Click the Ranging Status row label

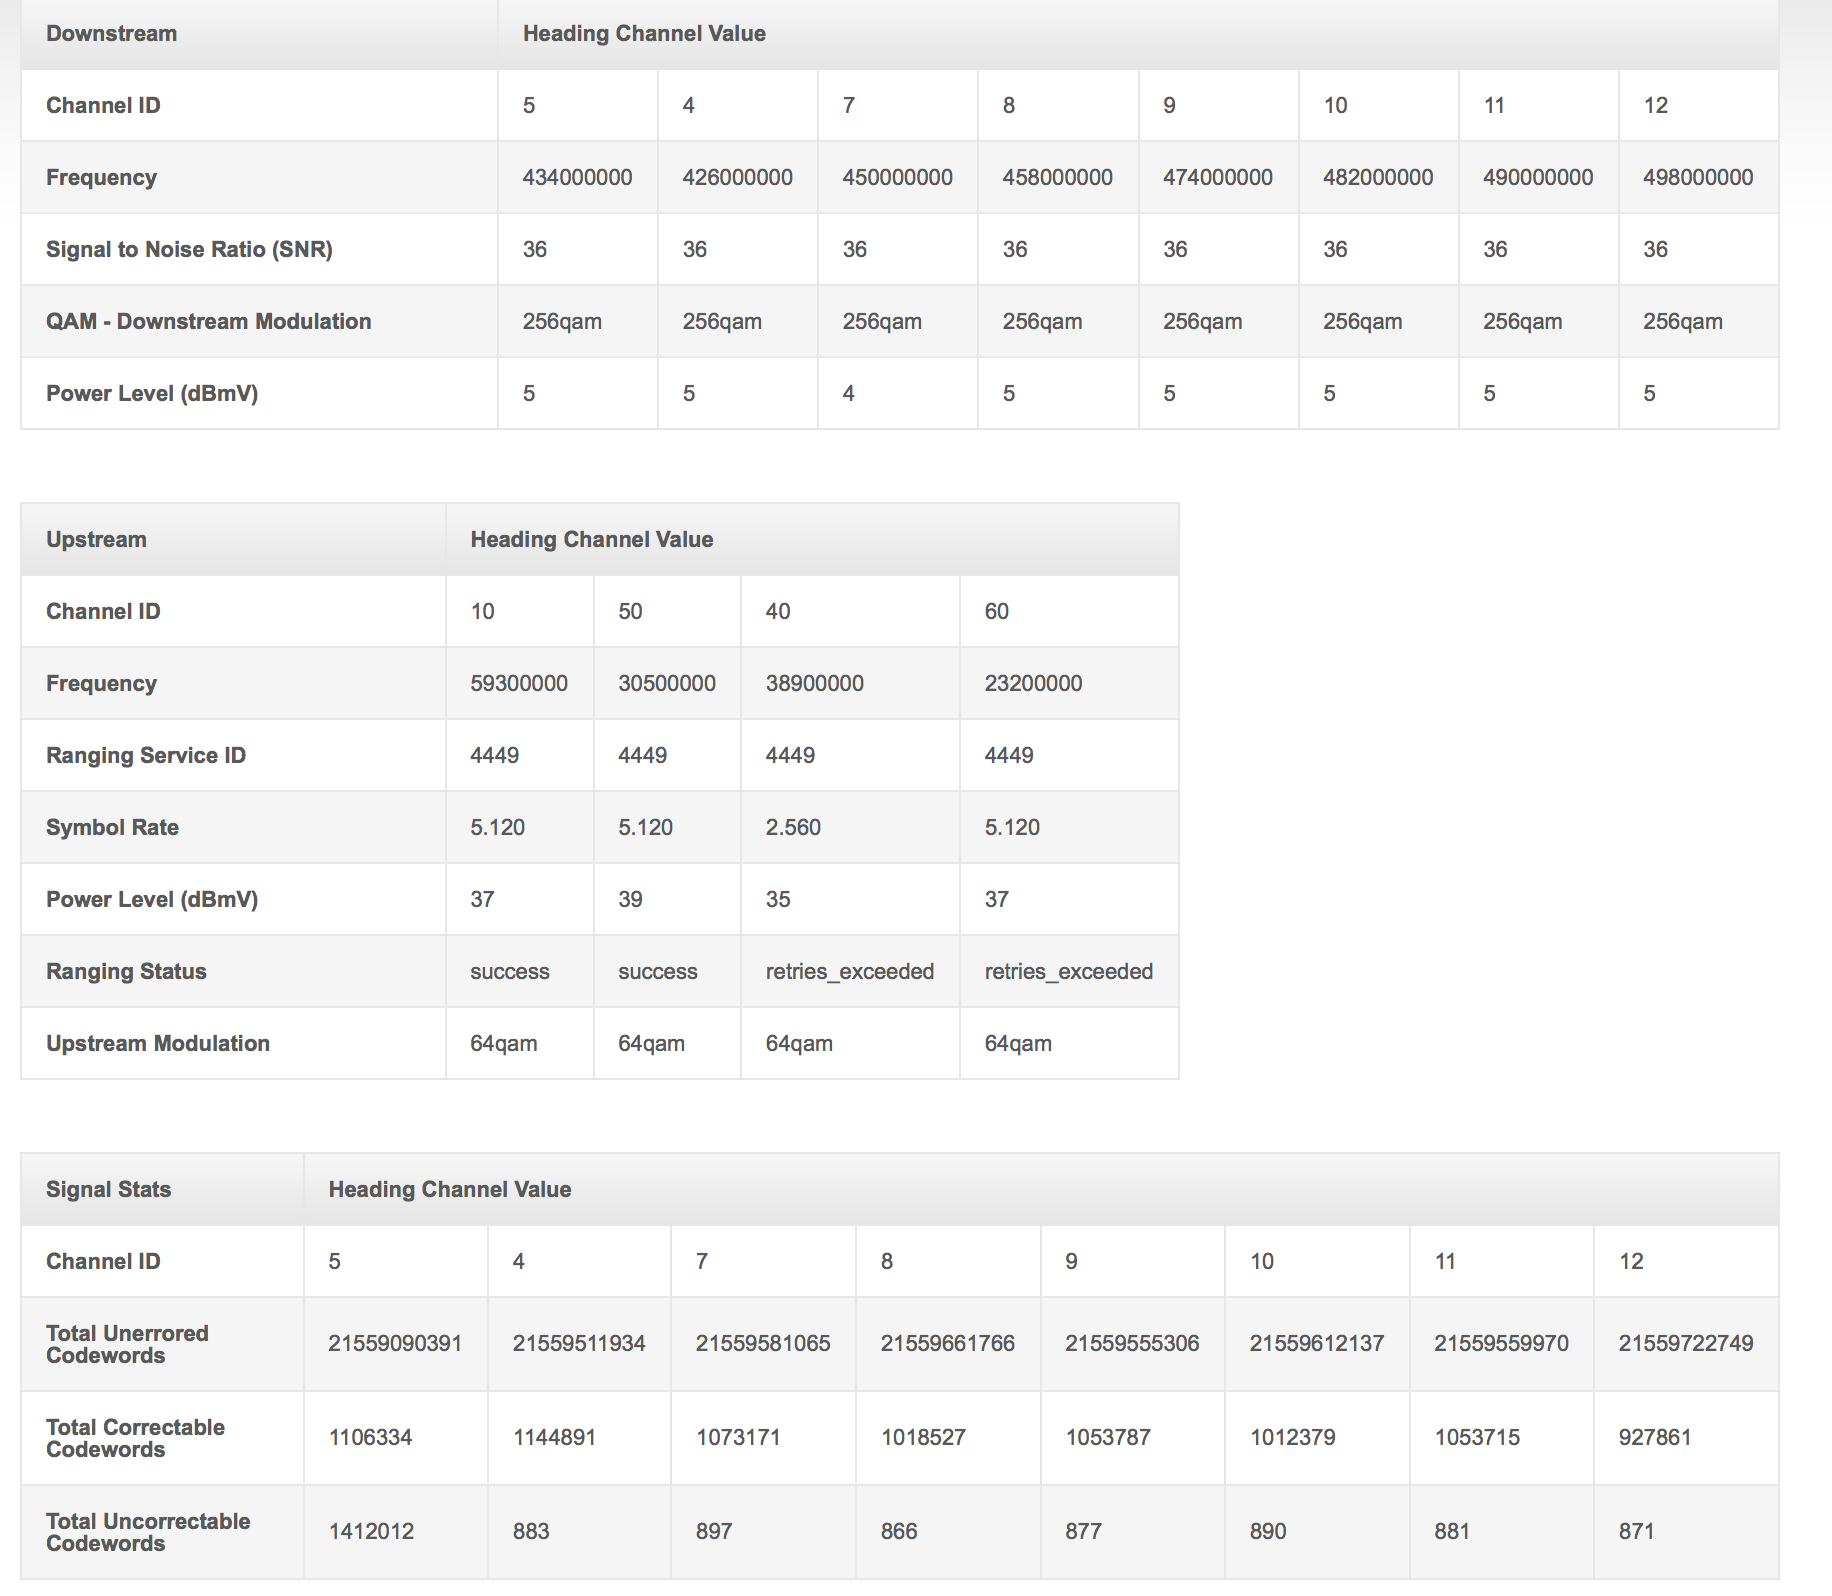click(126, 972)
